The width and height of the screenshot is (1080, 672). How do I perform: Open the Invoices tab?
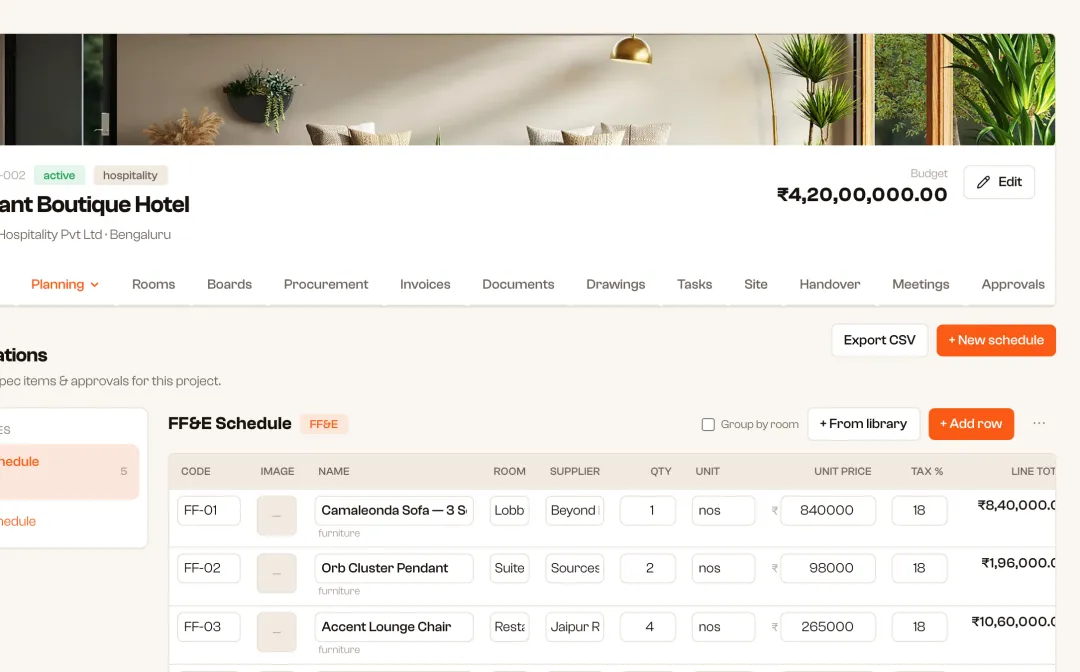point(425,284)
